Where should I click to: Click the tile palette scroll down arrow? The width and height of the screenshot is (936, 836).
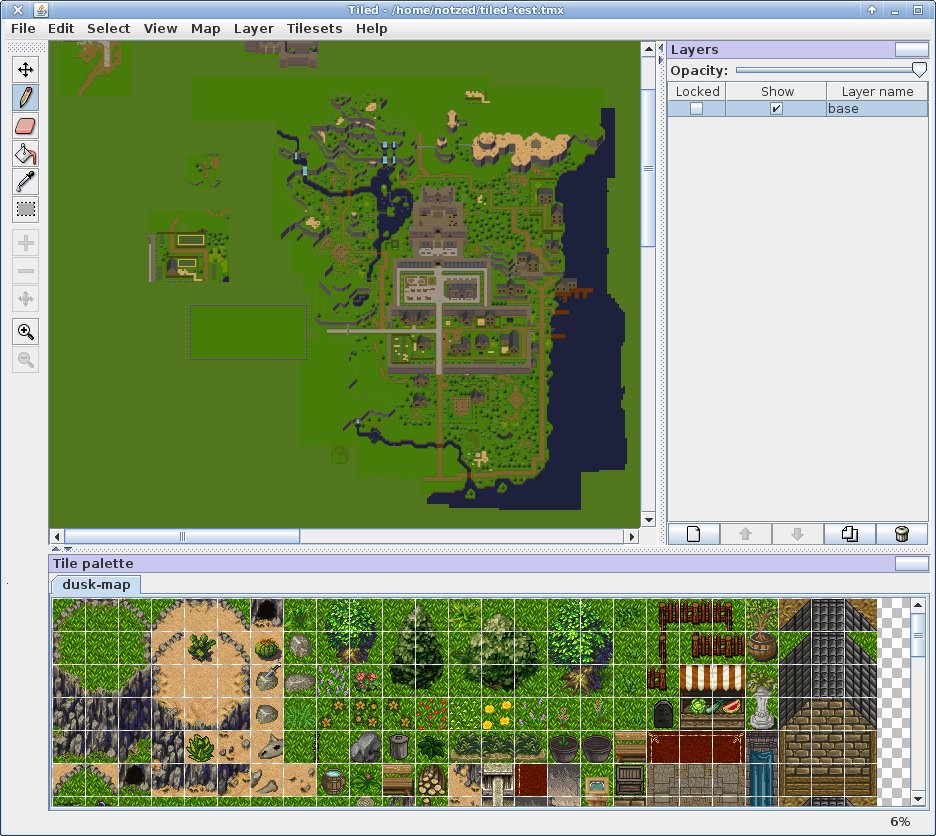(x=918, y=799)
